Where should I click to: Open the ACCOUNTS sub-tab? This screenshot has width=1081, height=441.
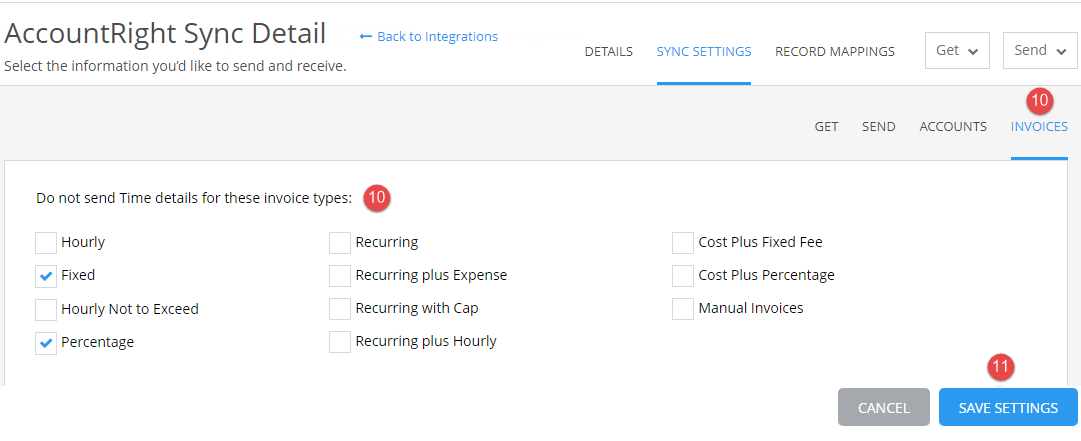[953, 127]
